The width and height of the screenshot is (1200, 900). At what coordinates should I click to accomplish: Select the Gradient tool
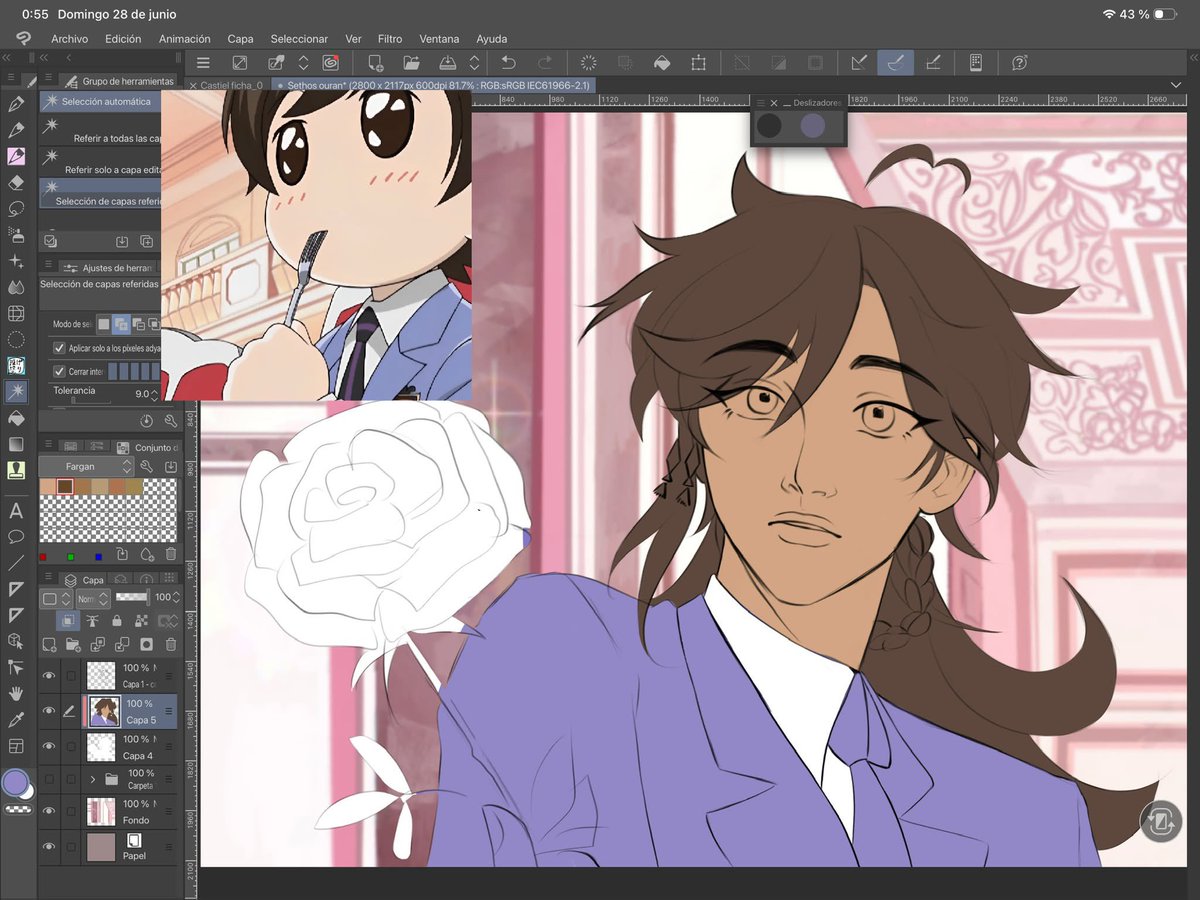tap(16, 443)
